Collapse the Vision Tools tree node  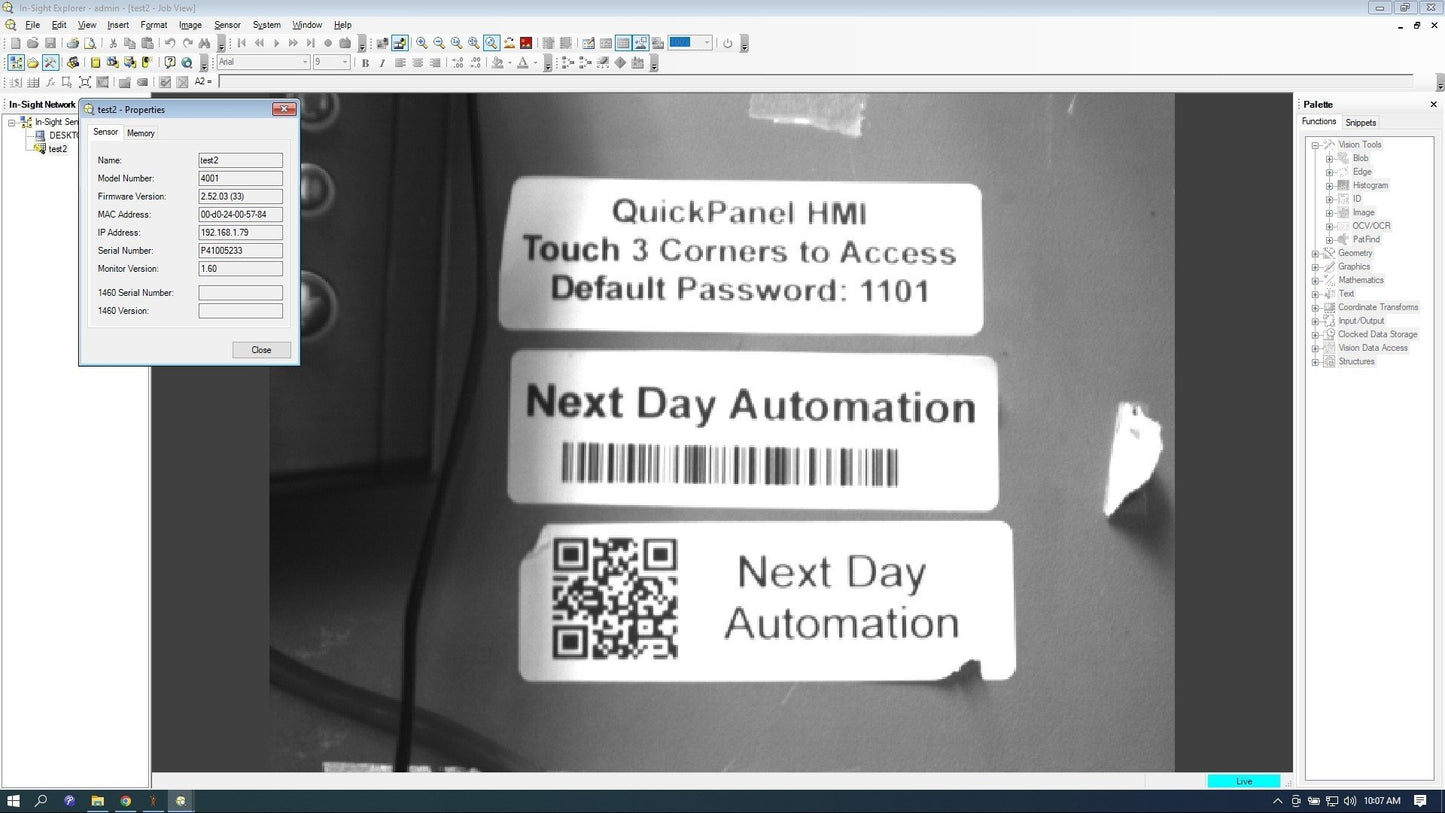1316,145
